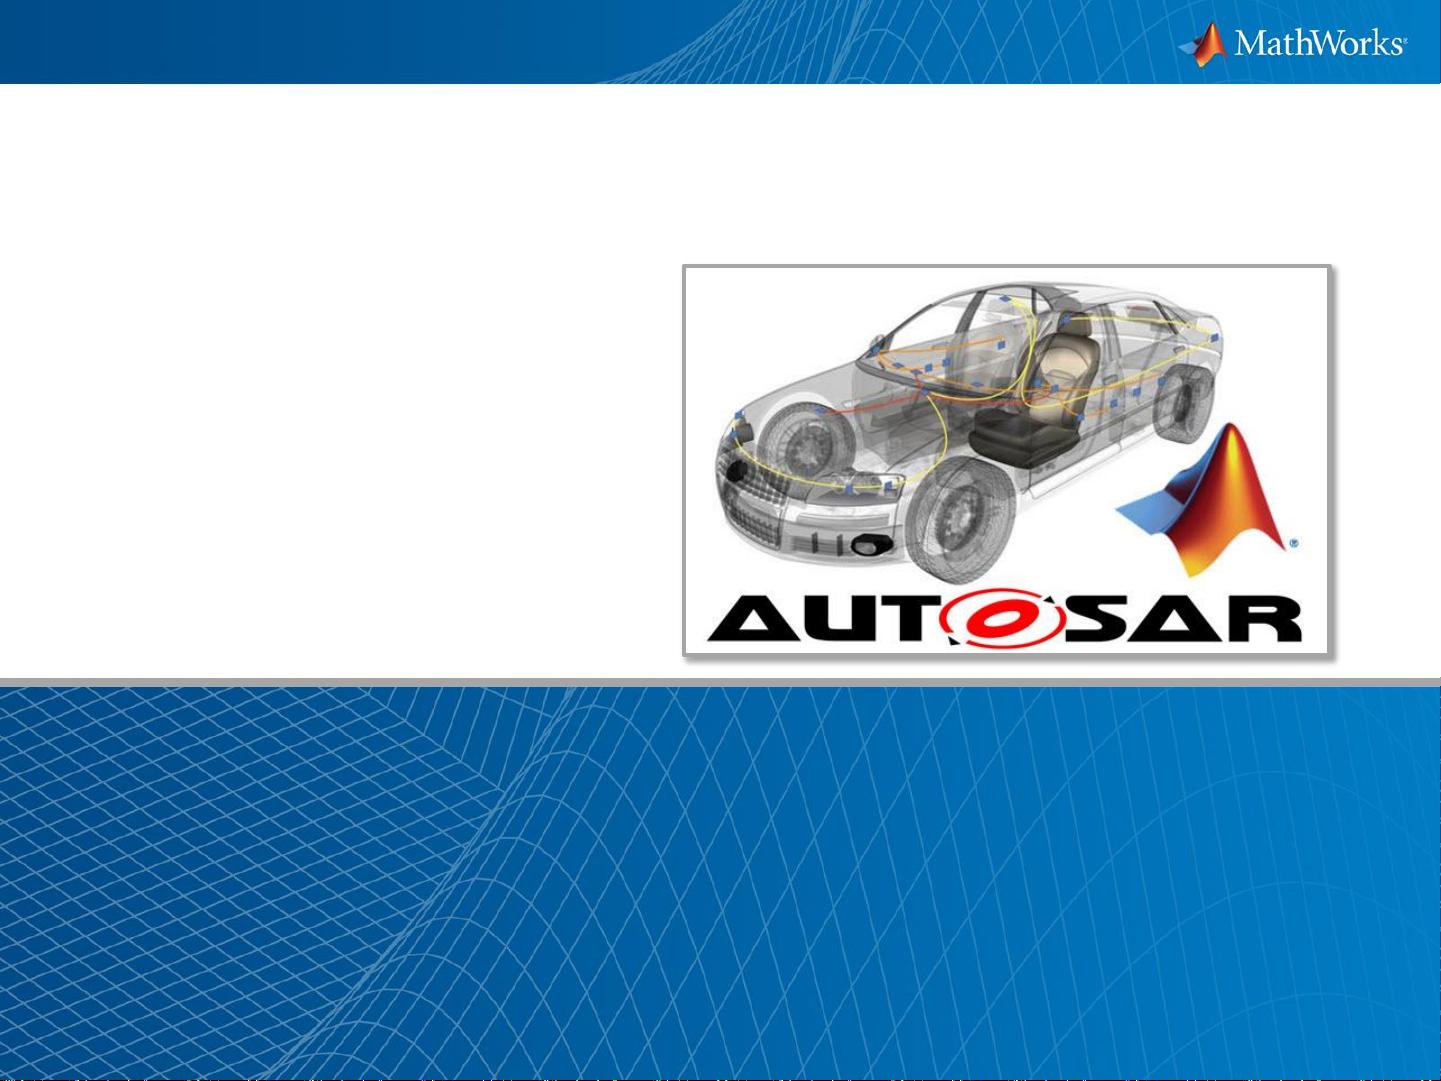Click the MATLAB membrane logo beside the car
Viewport: 1441px width, 1081px height.
tap(1206, 499)
